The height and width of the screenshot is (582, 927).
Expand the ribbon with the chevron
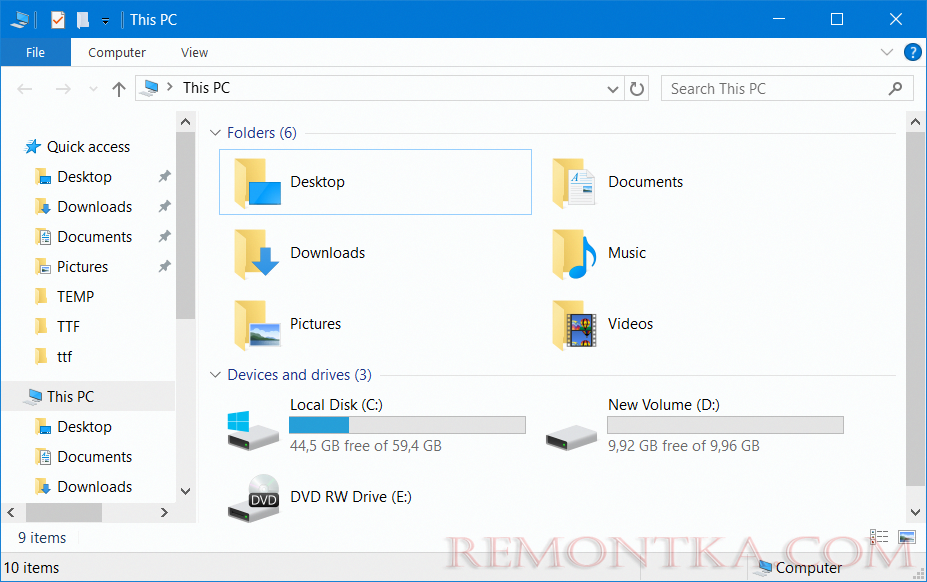887,52
